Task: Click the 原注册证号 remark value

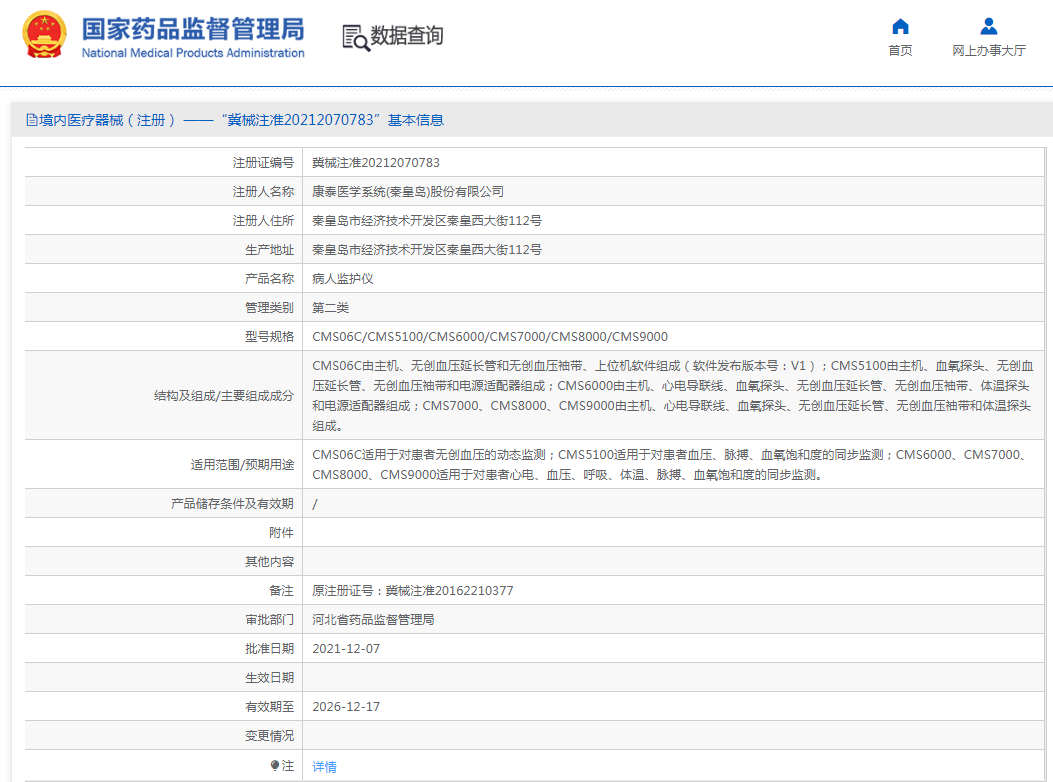Action: click(412, 591)
